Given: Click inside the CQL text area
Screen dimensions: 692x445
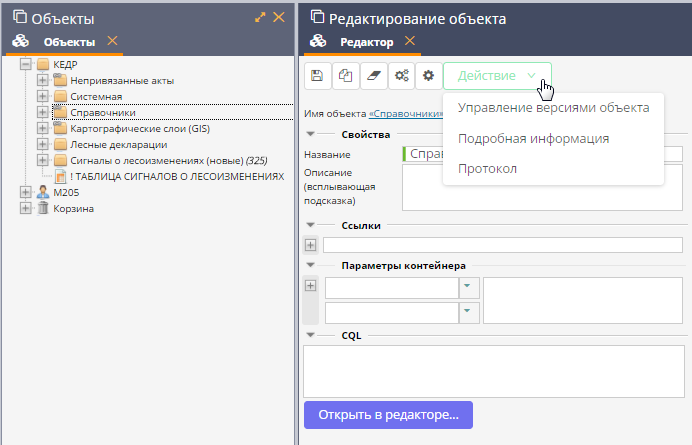Looking at the screenshot, I should coord(496,370).
